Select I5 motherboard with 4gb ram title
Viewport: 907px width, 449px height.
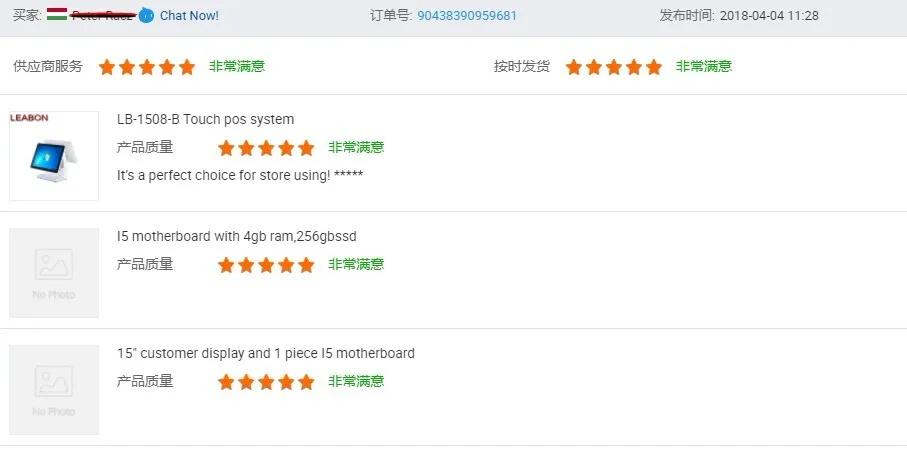click(x=236, y=236)
